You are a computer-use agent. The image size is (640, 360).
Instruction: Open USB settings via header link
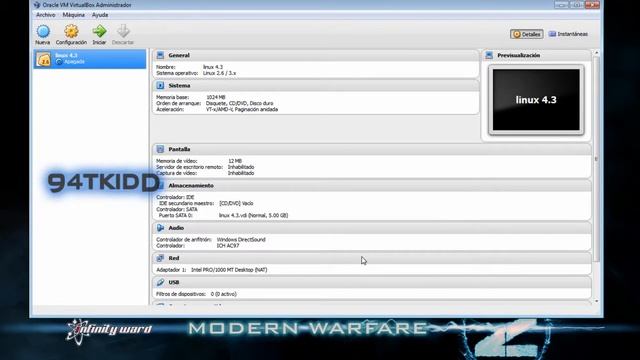point(174,282)
